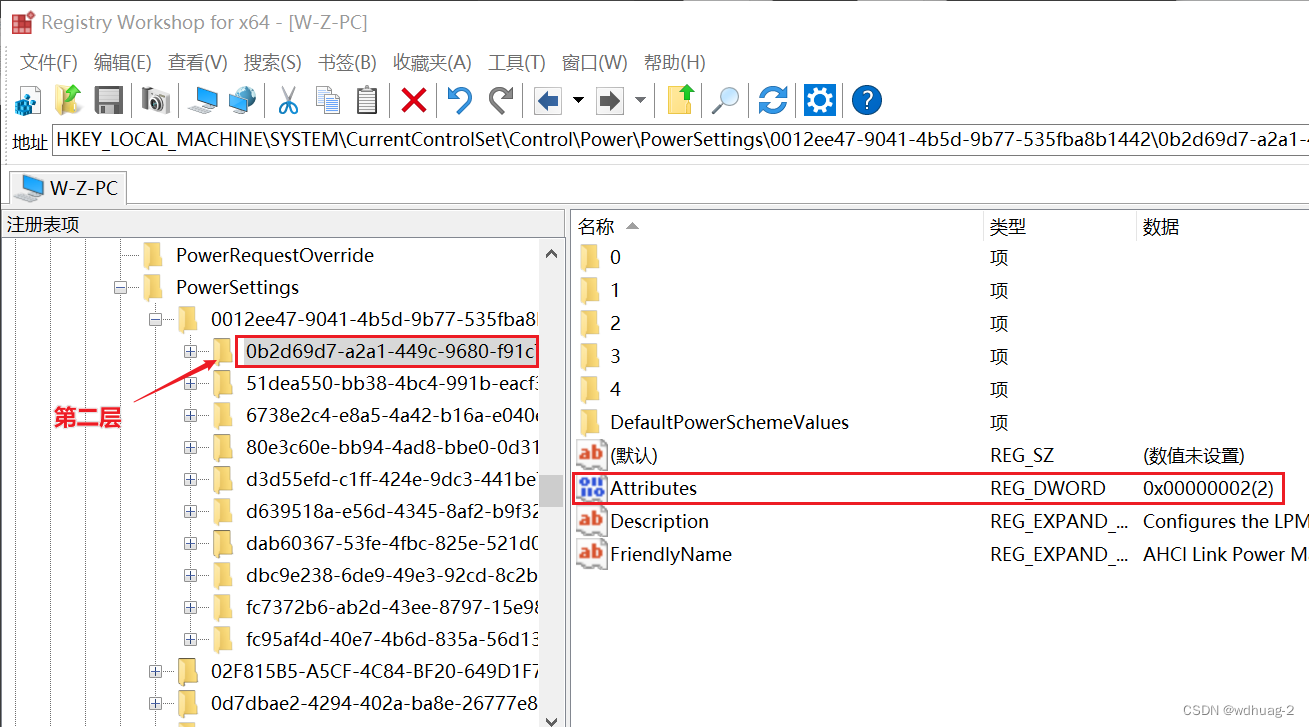Click the redo arrow icon
1309x727 pixels.
click(x=500, y=100)
